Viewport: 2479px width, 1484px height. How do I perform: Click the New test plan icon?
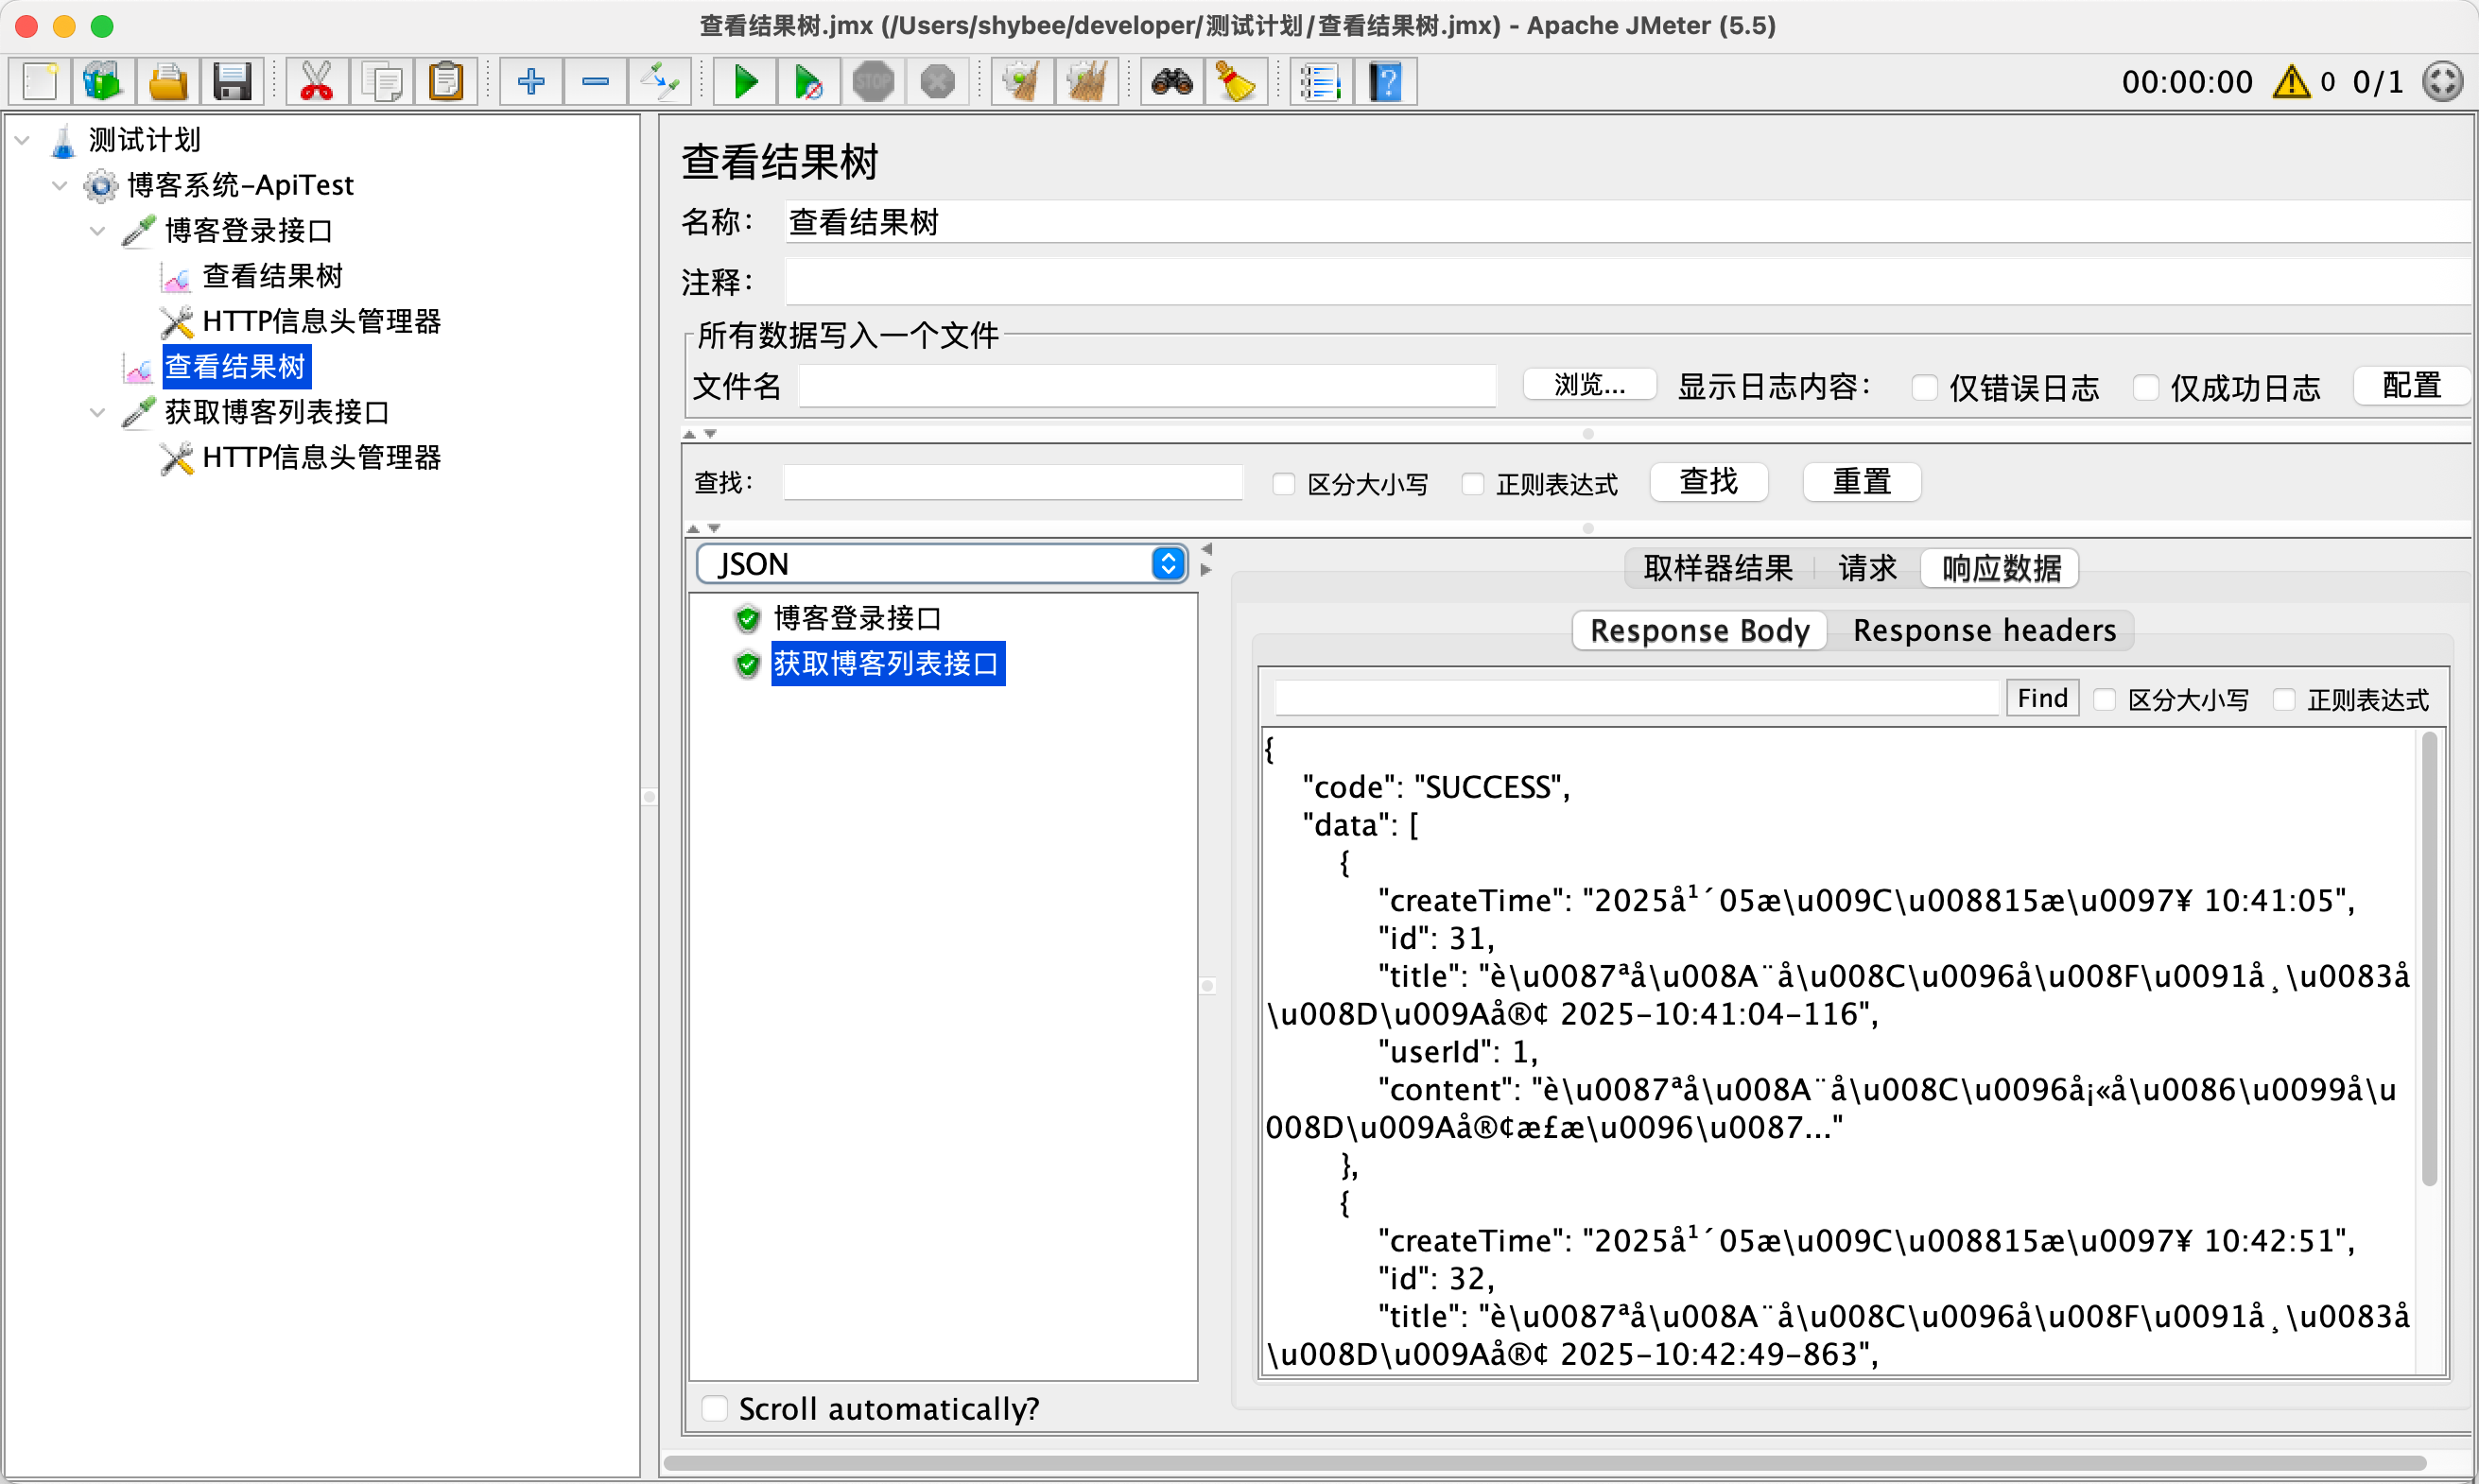point(40,82)
